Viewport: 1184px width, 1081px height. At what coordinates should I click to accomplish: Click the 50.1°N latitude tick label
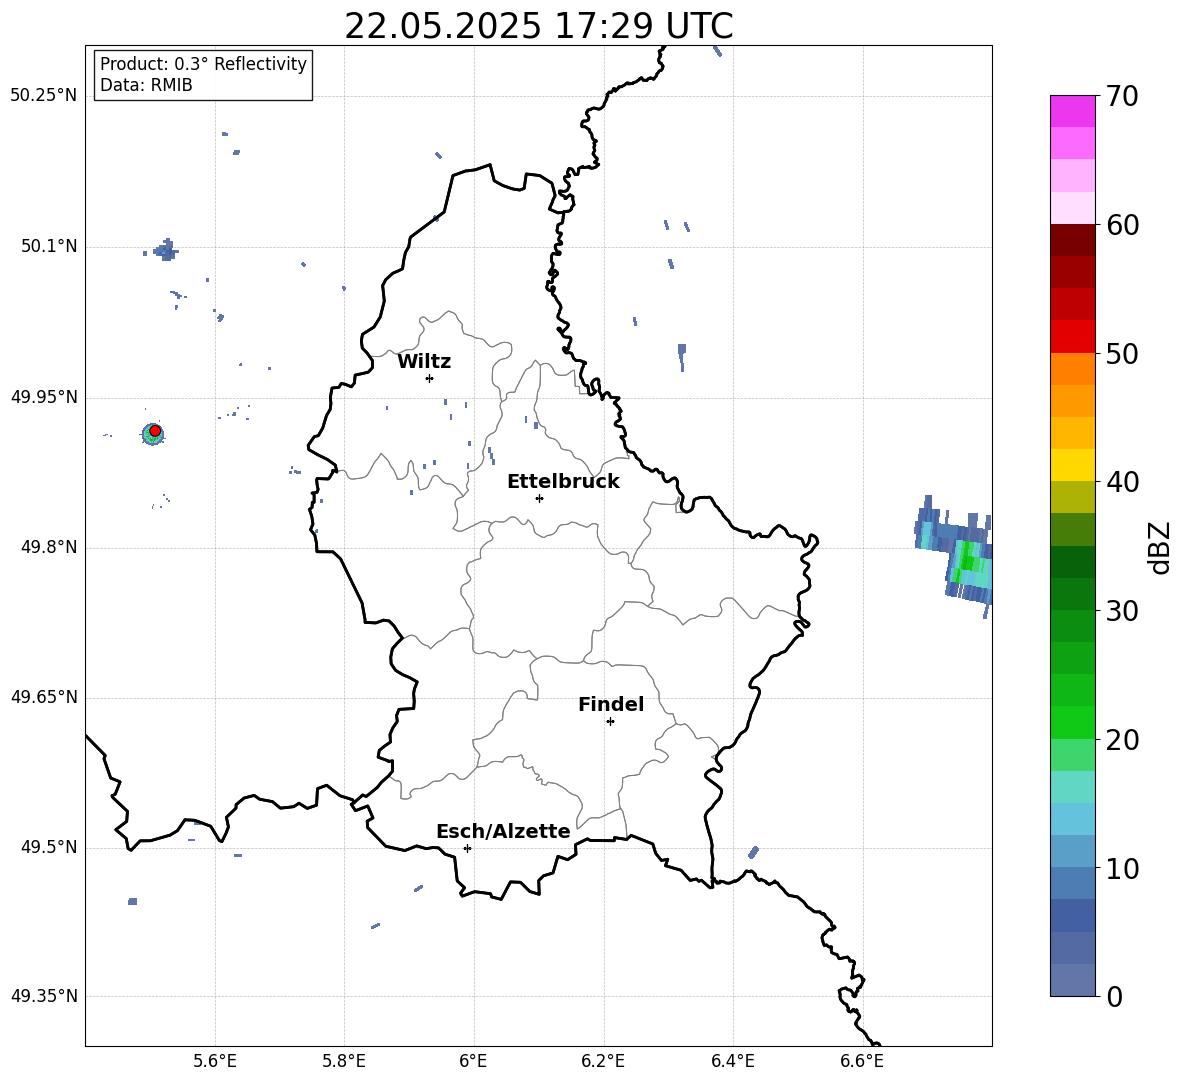(x=48, y=247)
